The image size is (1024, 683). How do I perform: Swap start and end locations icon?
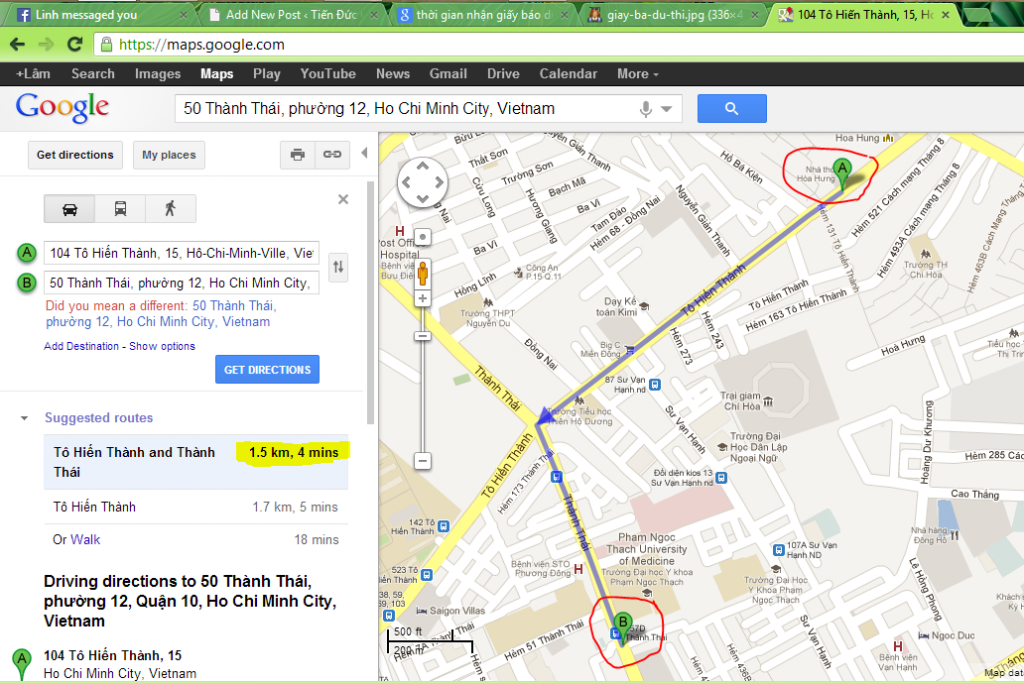338,267
